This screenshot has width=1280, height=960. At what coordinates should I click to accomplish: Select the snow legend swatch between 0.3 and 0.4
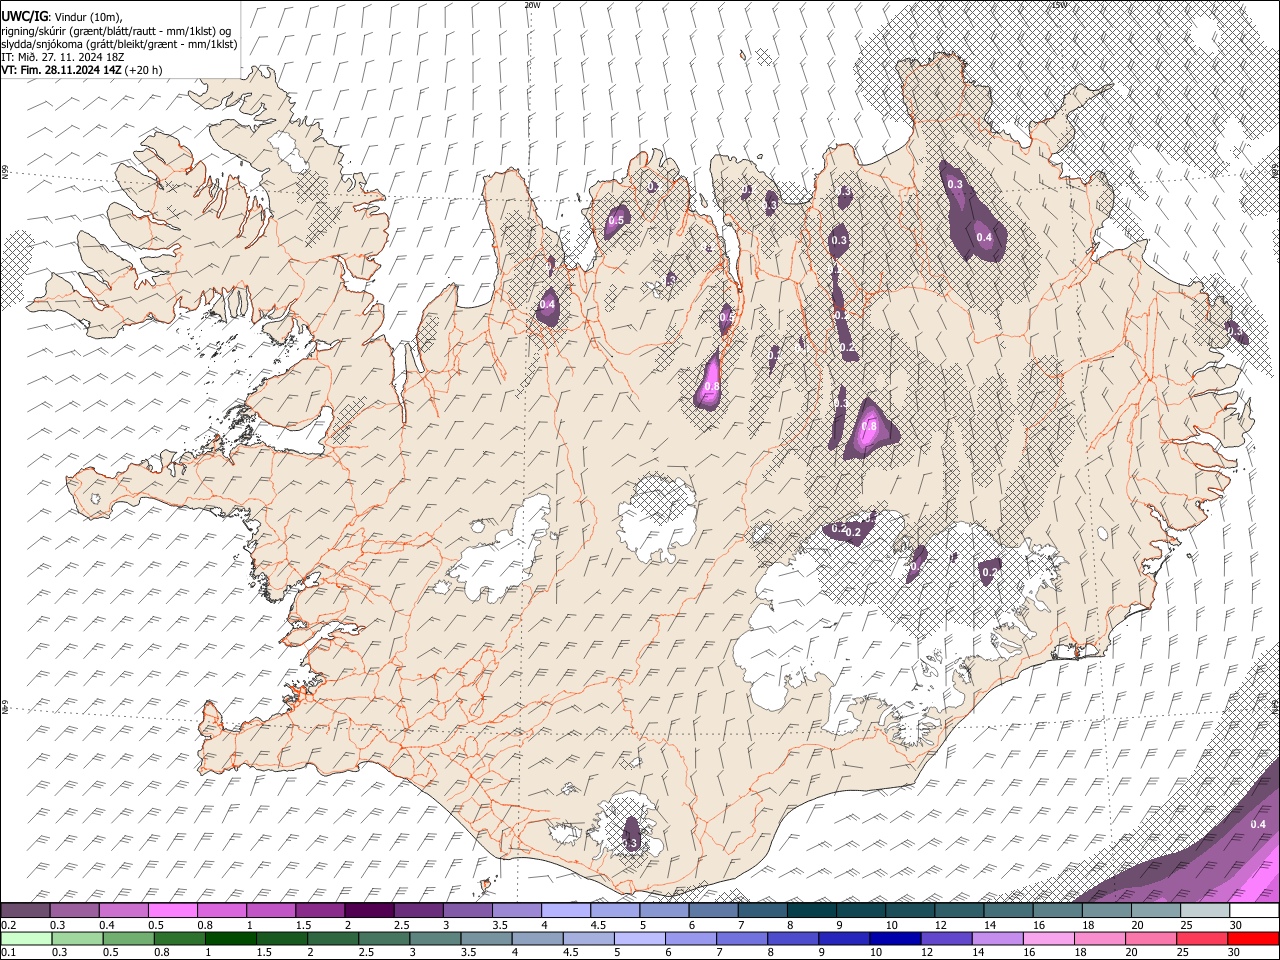75,911
